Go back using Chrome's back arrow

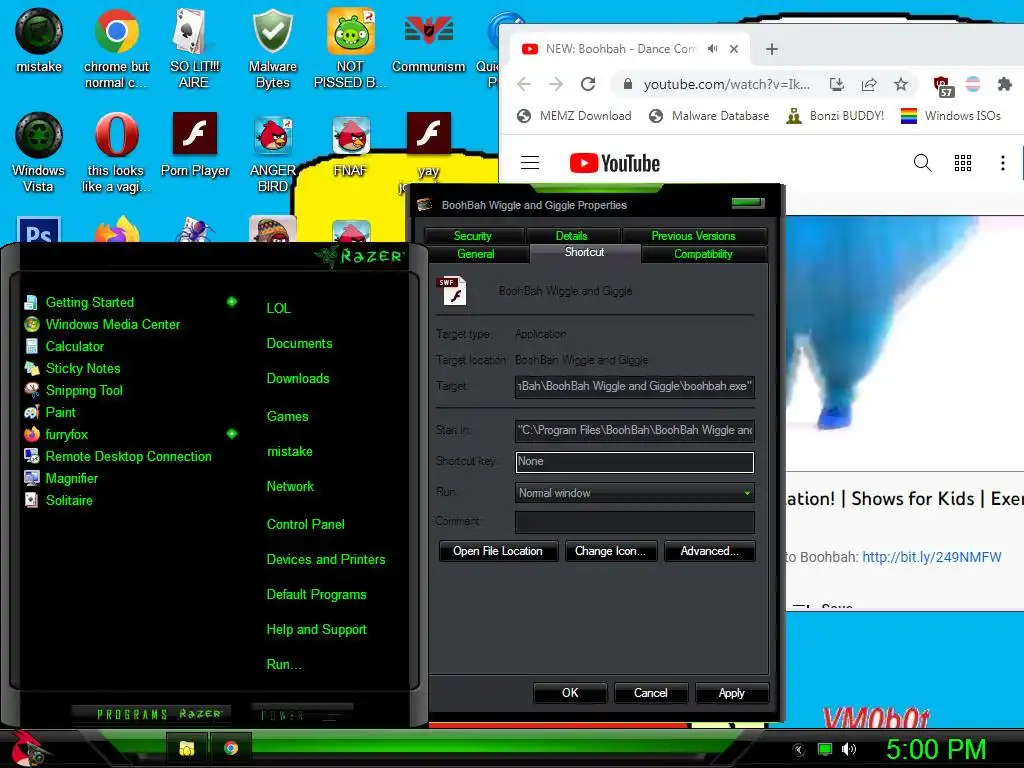[x=524, y=84]
